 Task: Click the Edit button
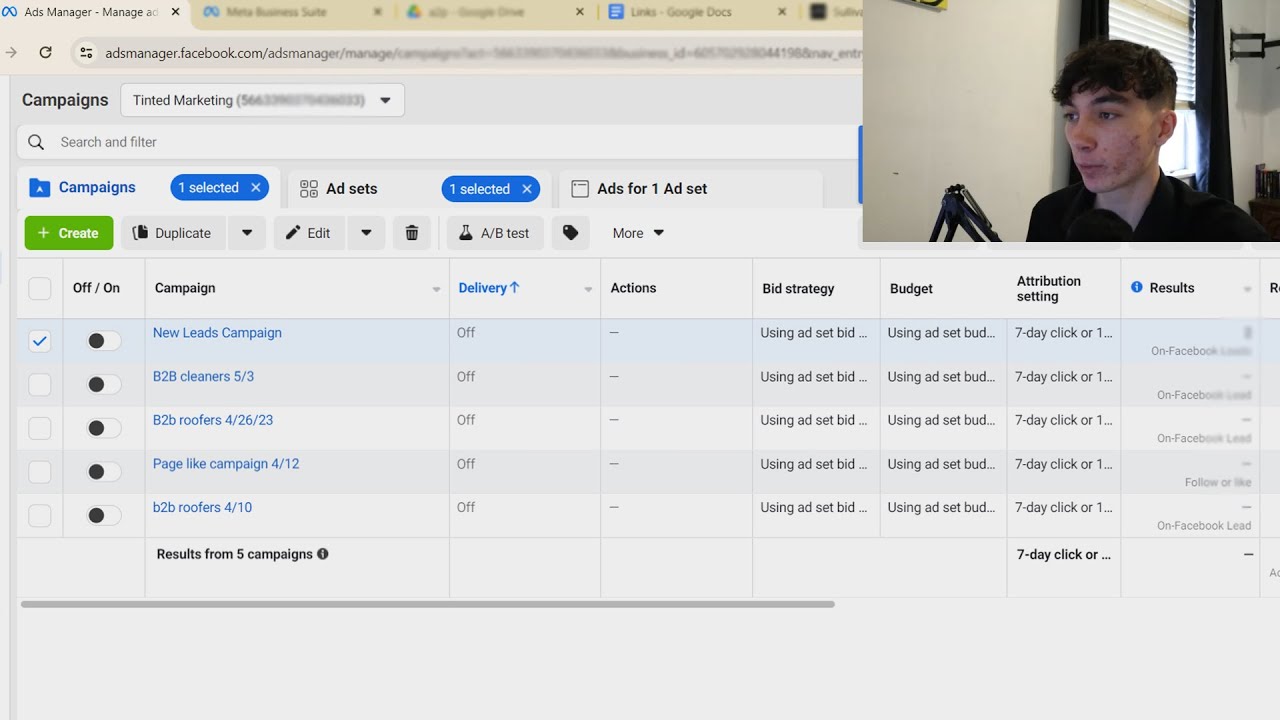308,233
